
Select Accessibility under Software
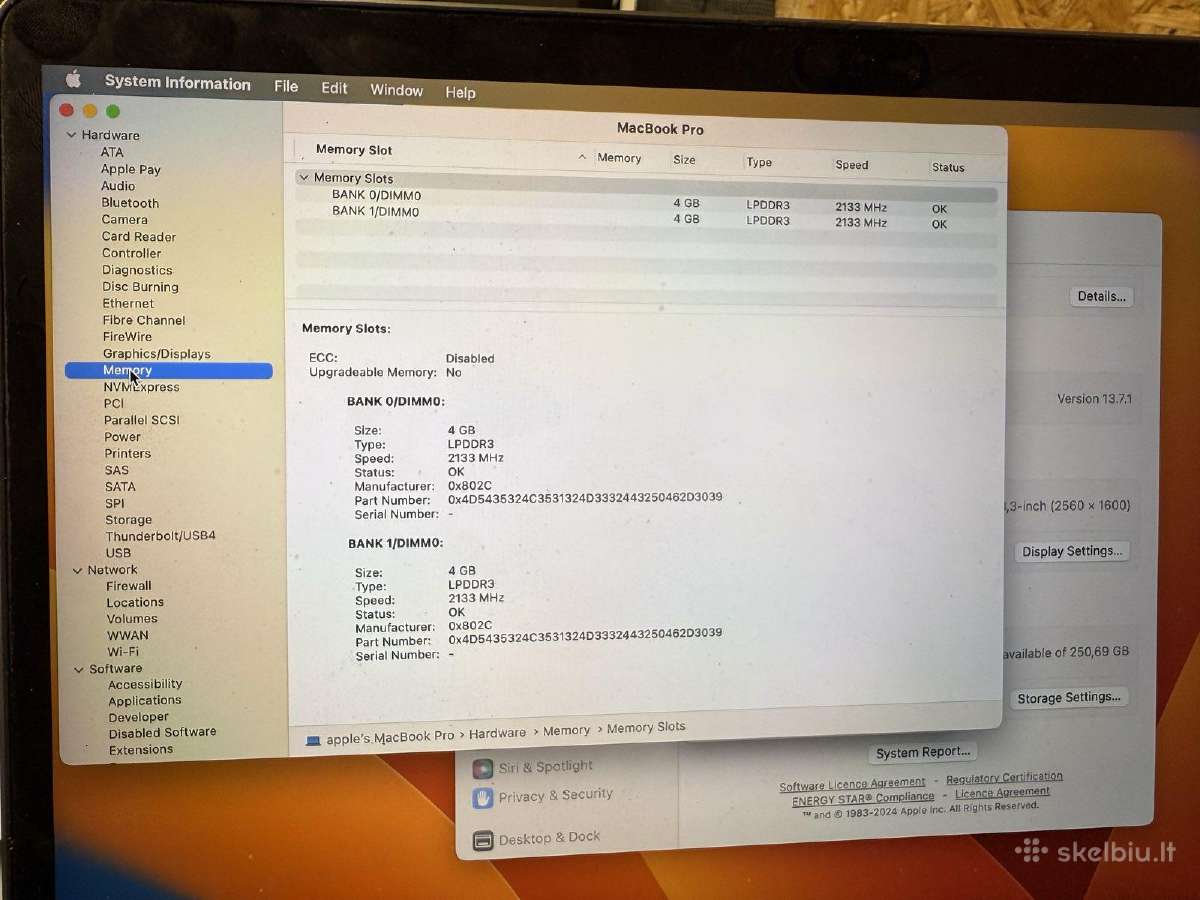click(145, 685)
